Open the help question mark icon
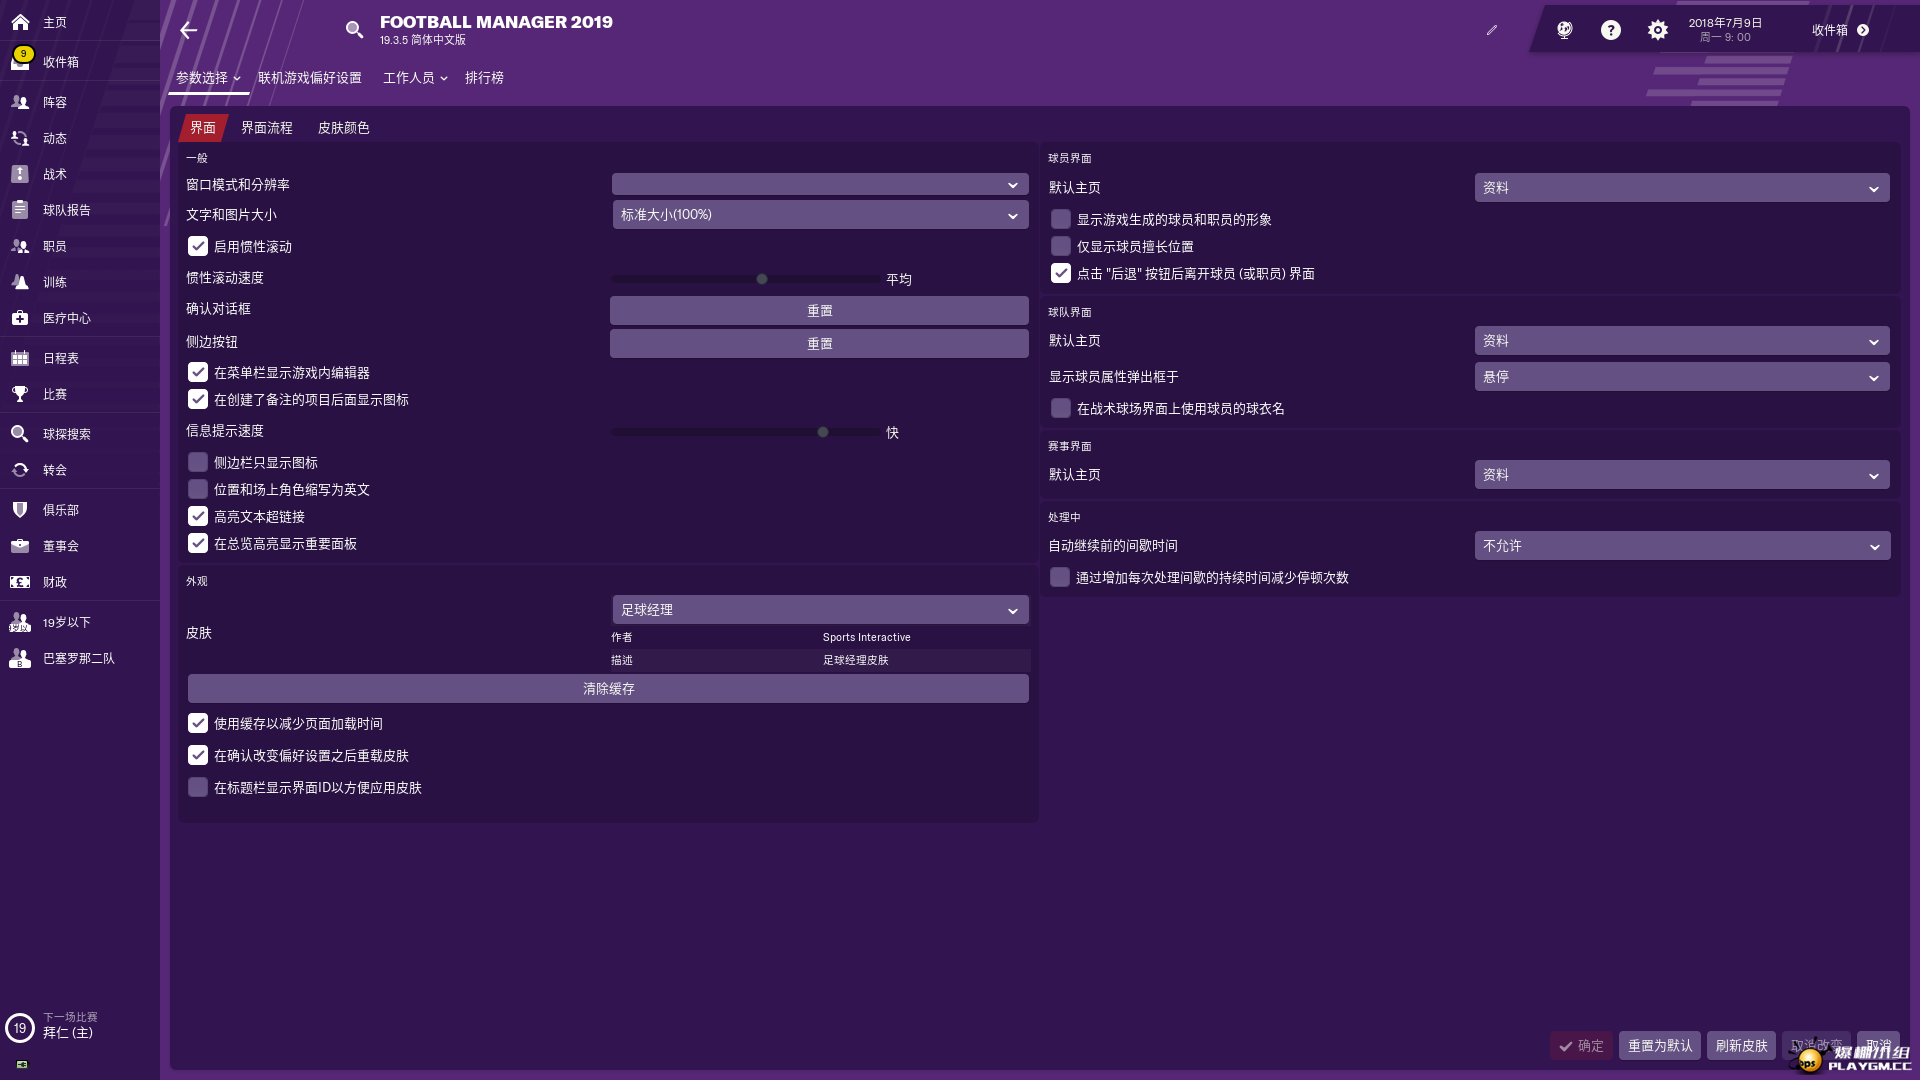The width and height of the screenshot is (1920, 1080). (x=1610, y=30)
